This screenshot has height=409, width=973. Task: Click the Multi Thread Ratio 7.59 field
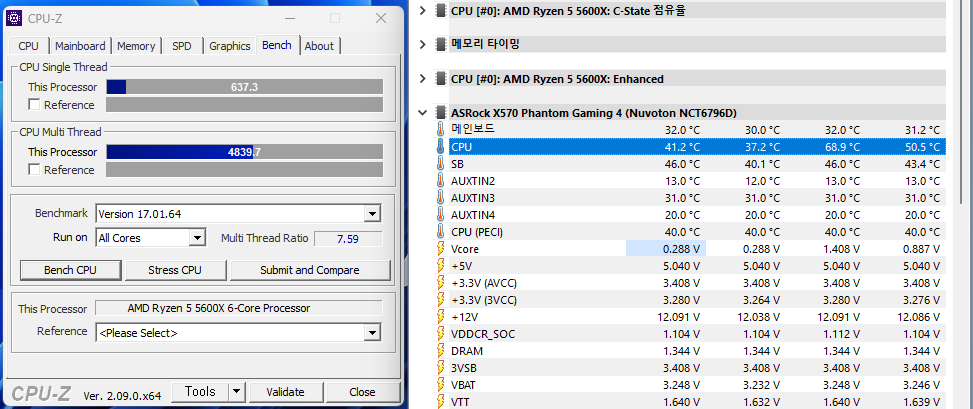tap(348, 238)
